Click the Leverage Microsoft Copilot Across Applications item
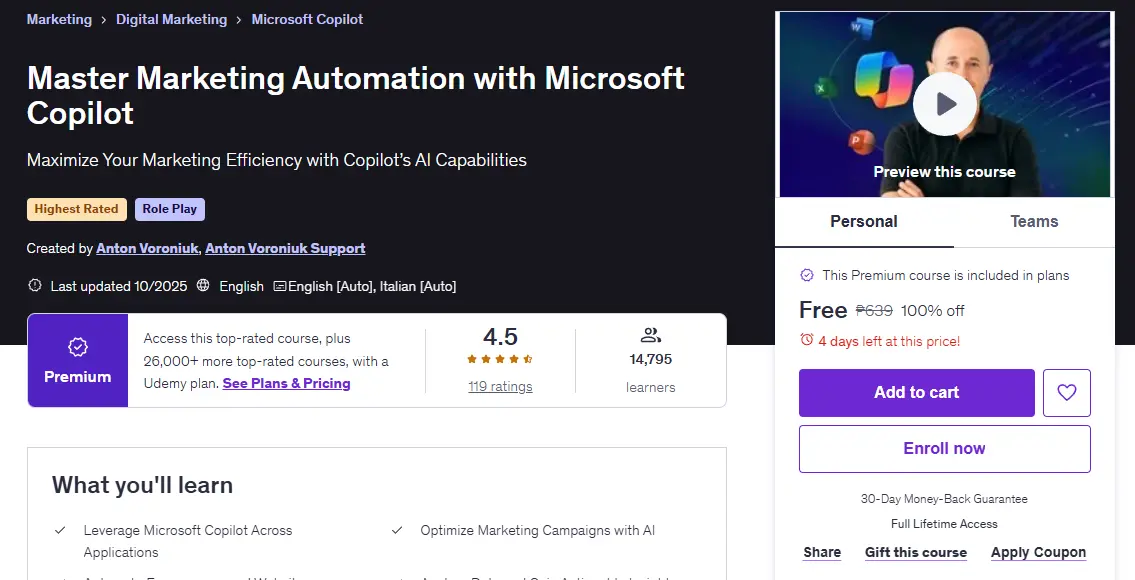Viewport: 1135px width, 580px height. point(187,541)
